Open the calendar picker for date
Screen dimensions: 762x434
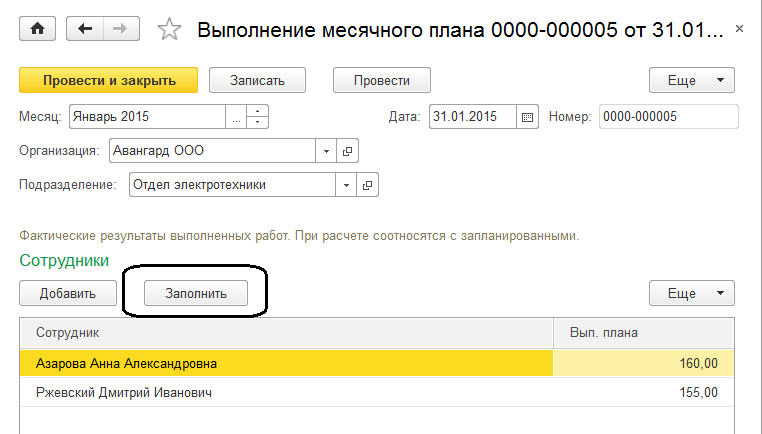(528, 116)
